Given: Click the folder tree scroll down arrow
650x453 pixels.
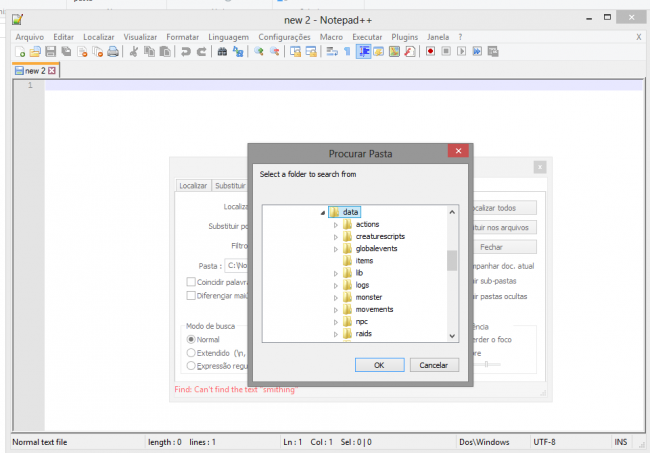Looking at the screenshot, I should click(452, 336).
